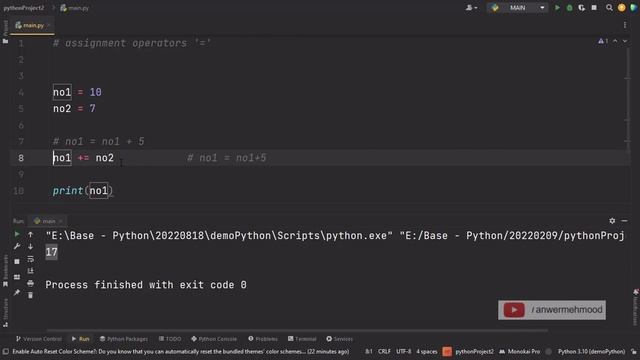
Task: Run with coverage from top toolbar
Action: pos(582,7)
